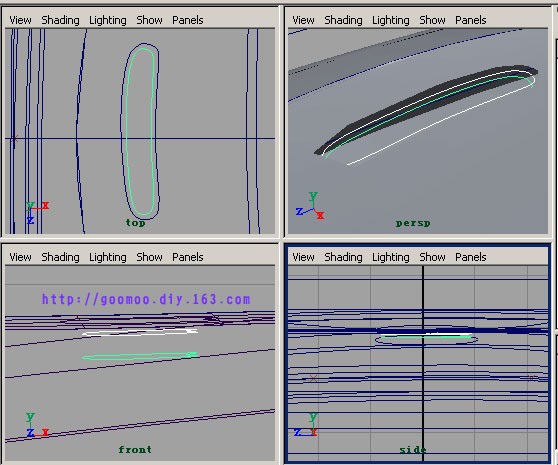The width and height of the screenshot is (558, 465).
Task: Open Panels menu in top viewport
Action: pyautogui.click(x=188, y=20)
